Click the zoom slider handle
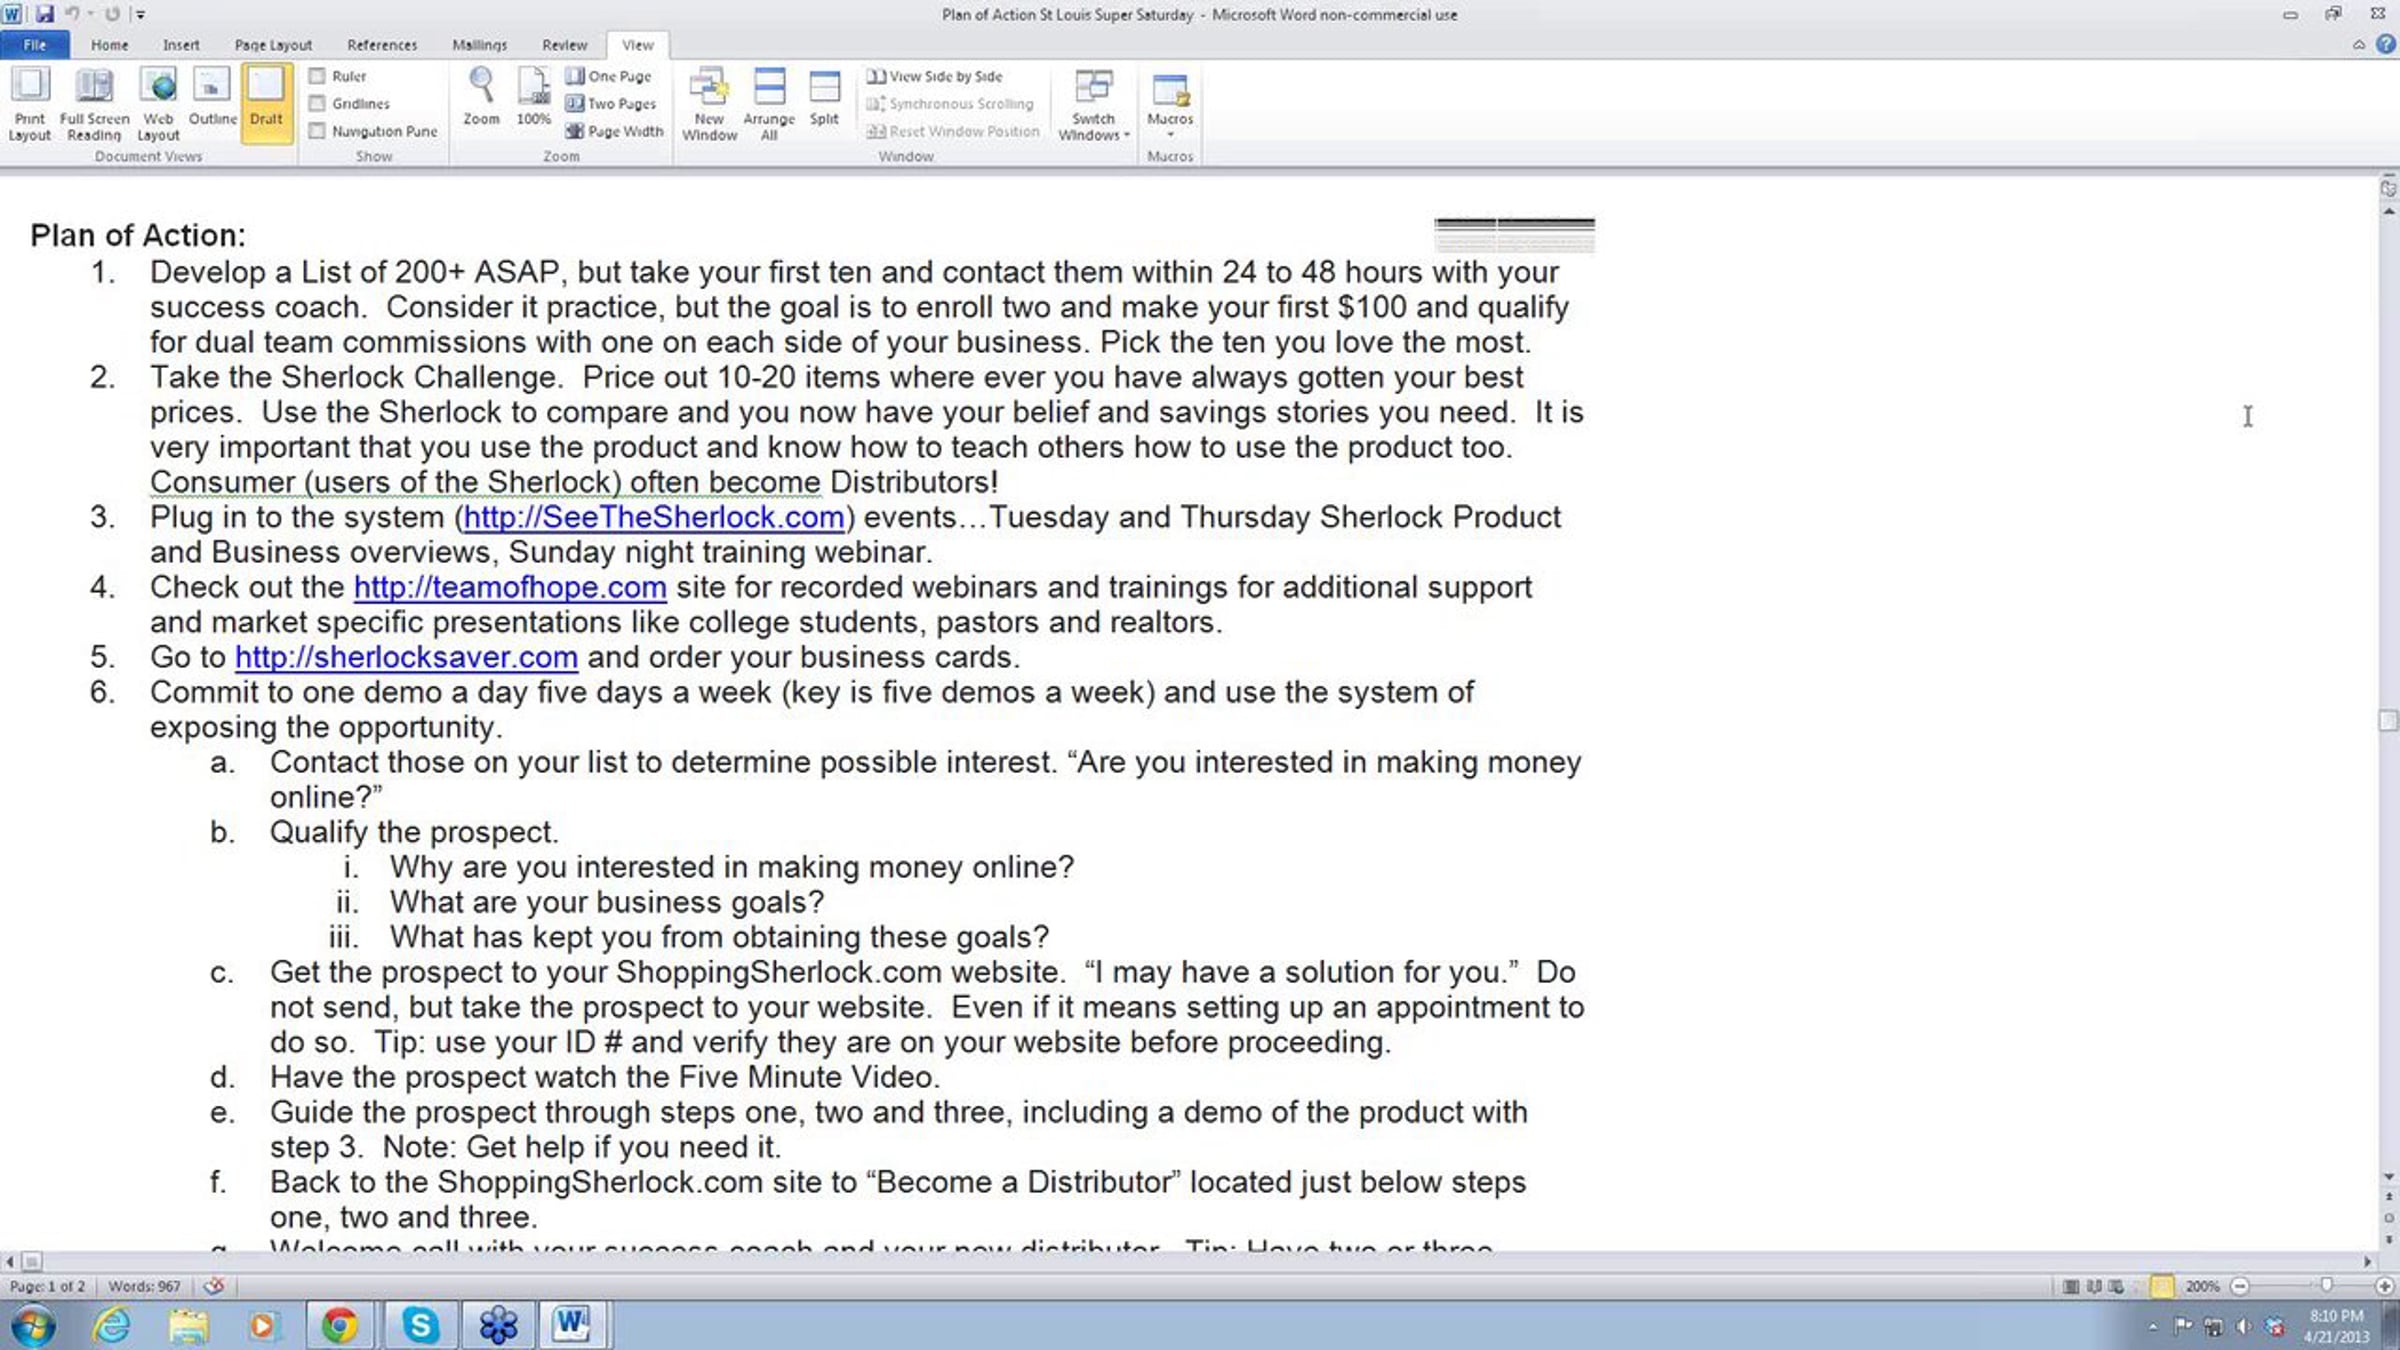The image size is (2400, 1350). pos(2326,1286)
